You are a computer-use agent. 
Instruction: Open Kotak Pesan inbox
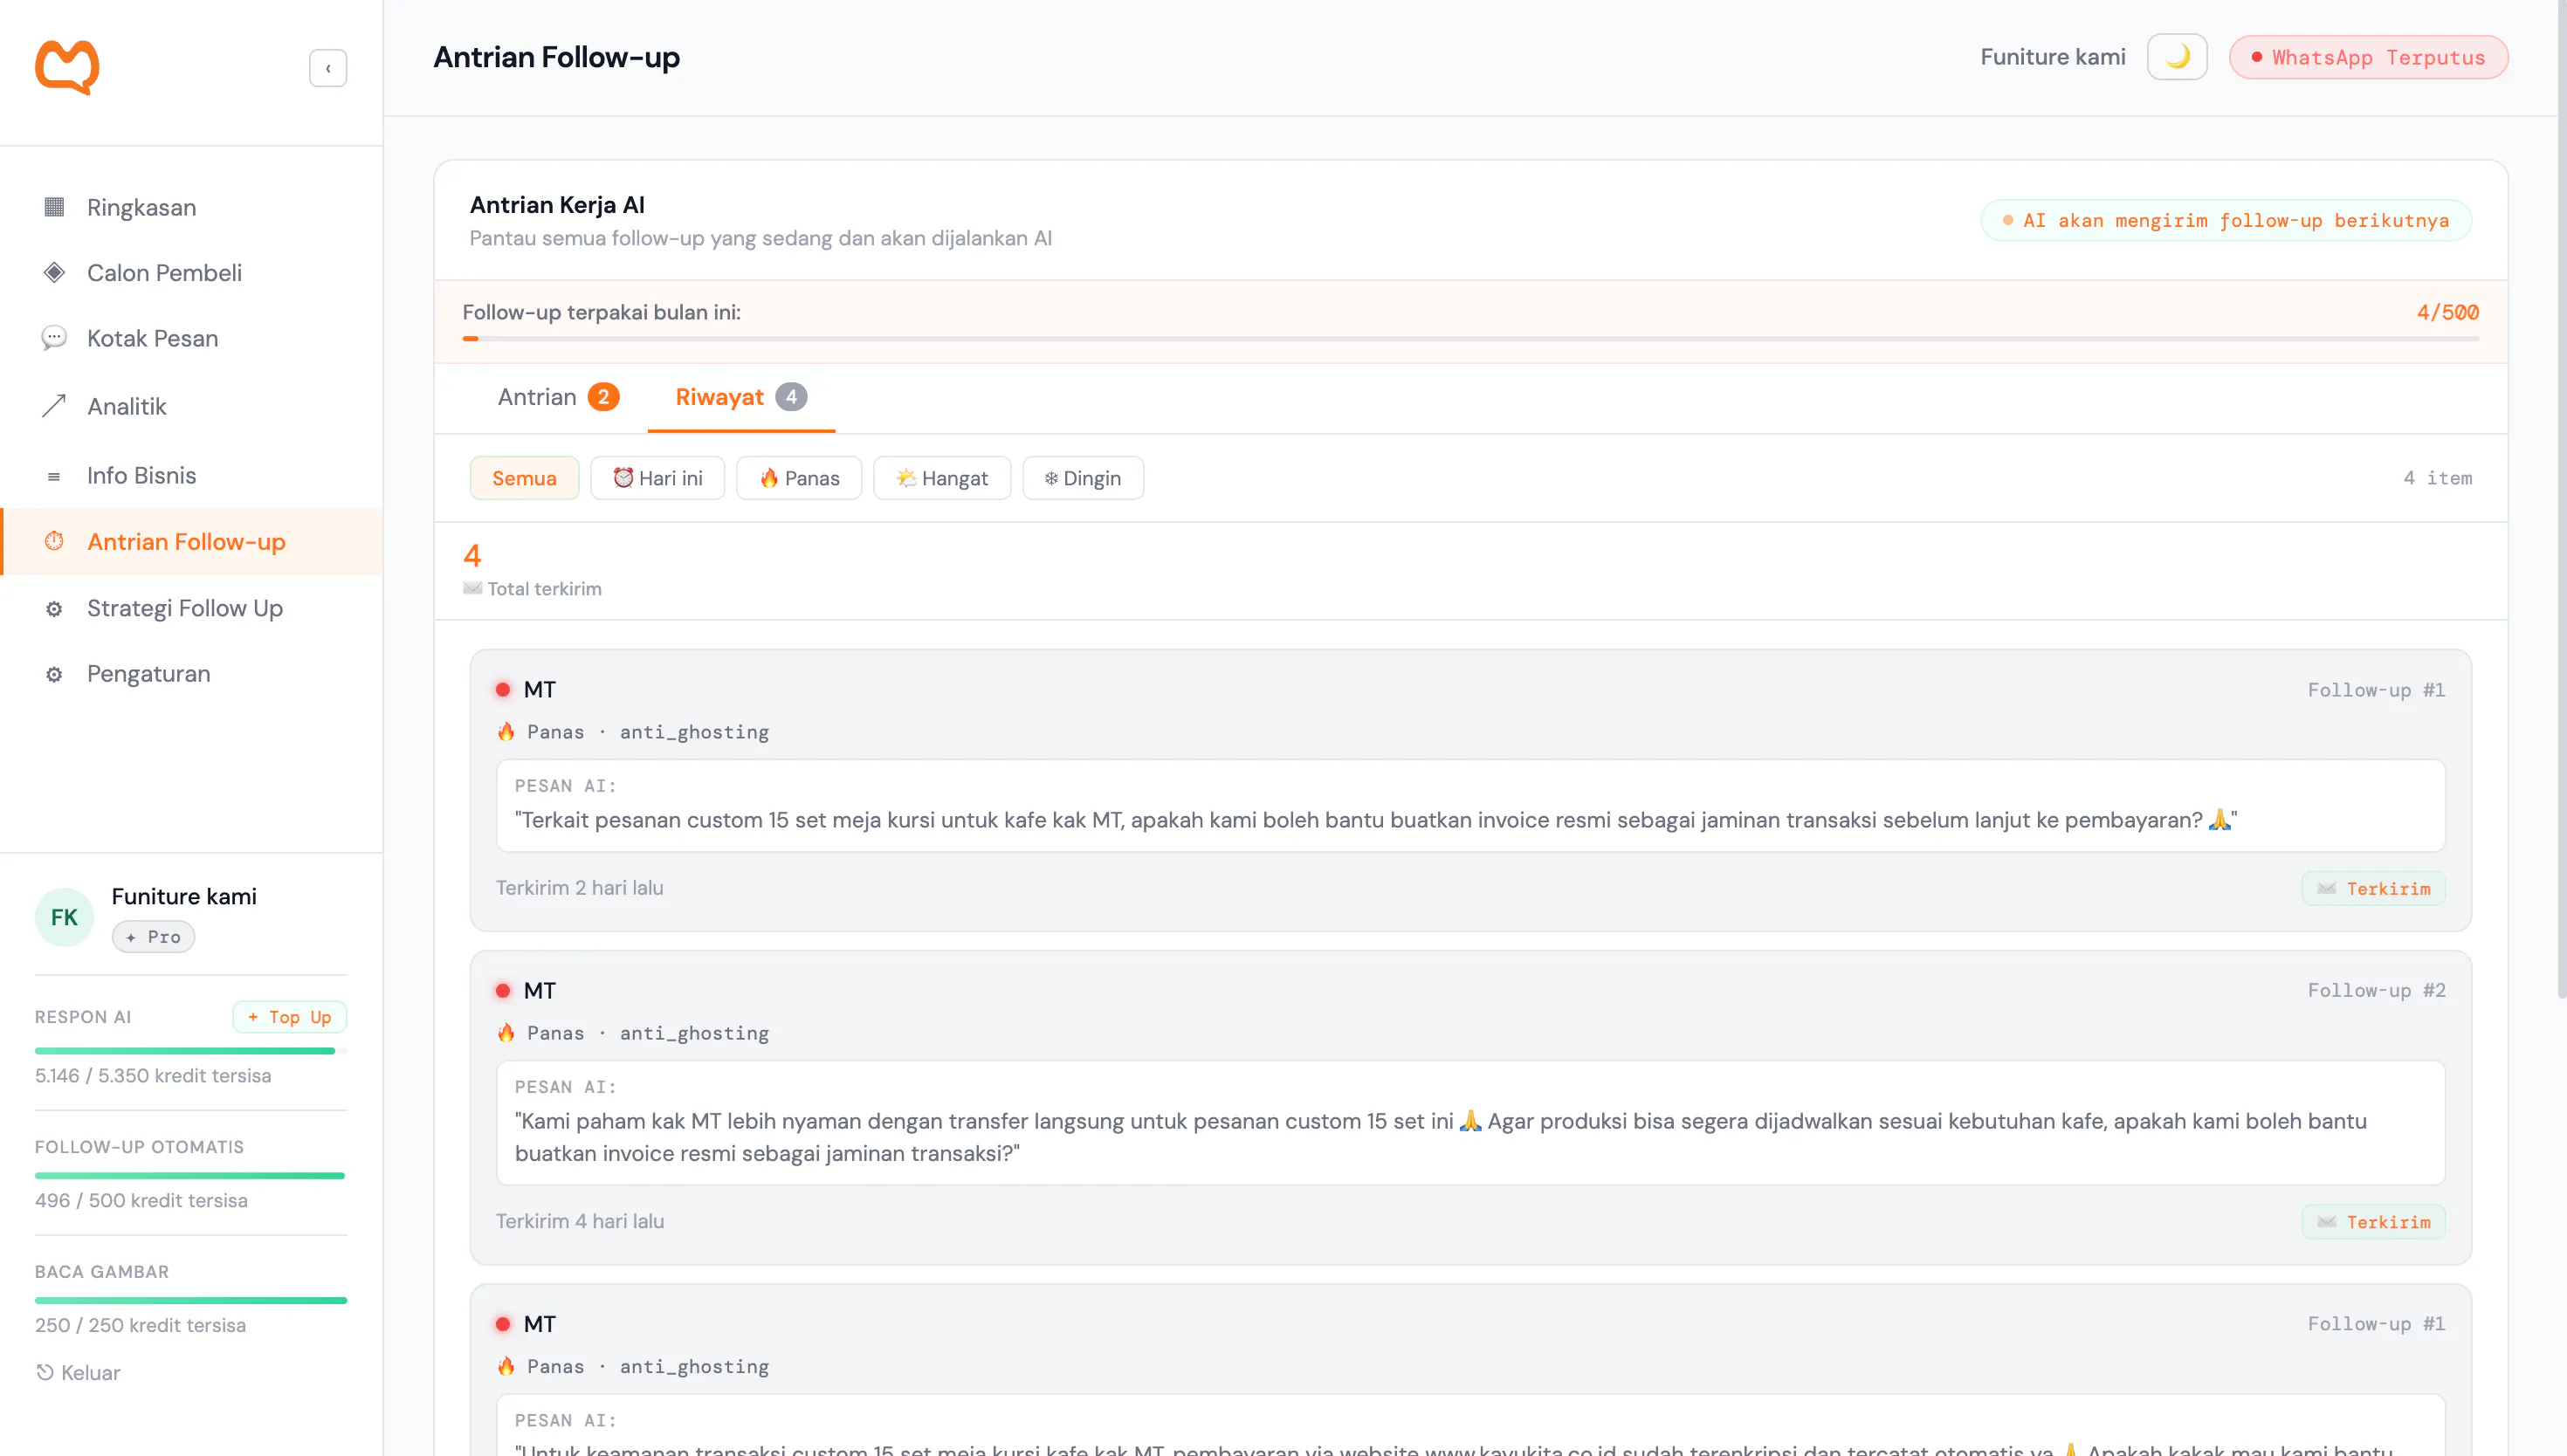pyautogui.click(x=191, y=338)
